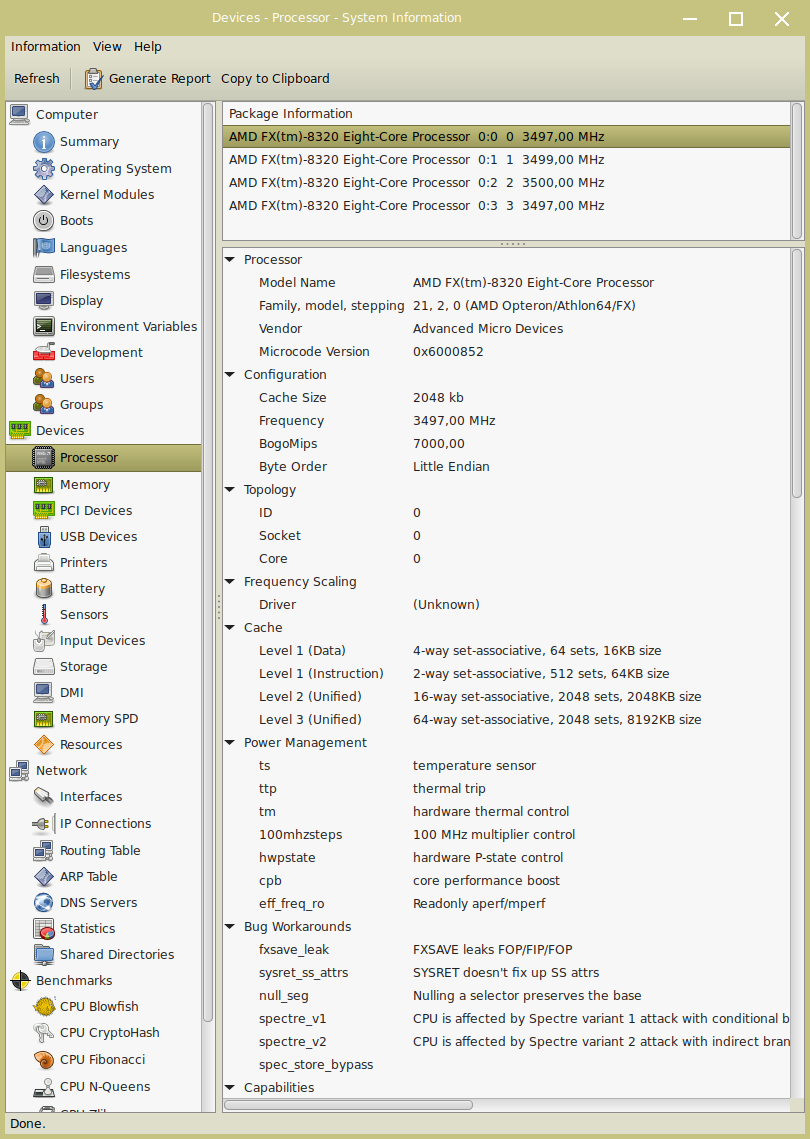This screenshot has width=810, height=1139.
Task: Click the details pane vertical scrollbar
Action: click(797, 374)
